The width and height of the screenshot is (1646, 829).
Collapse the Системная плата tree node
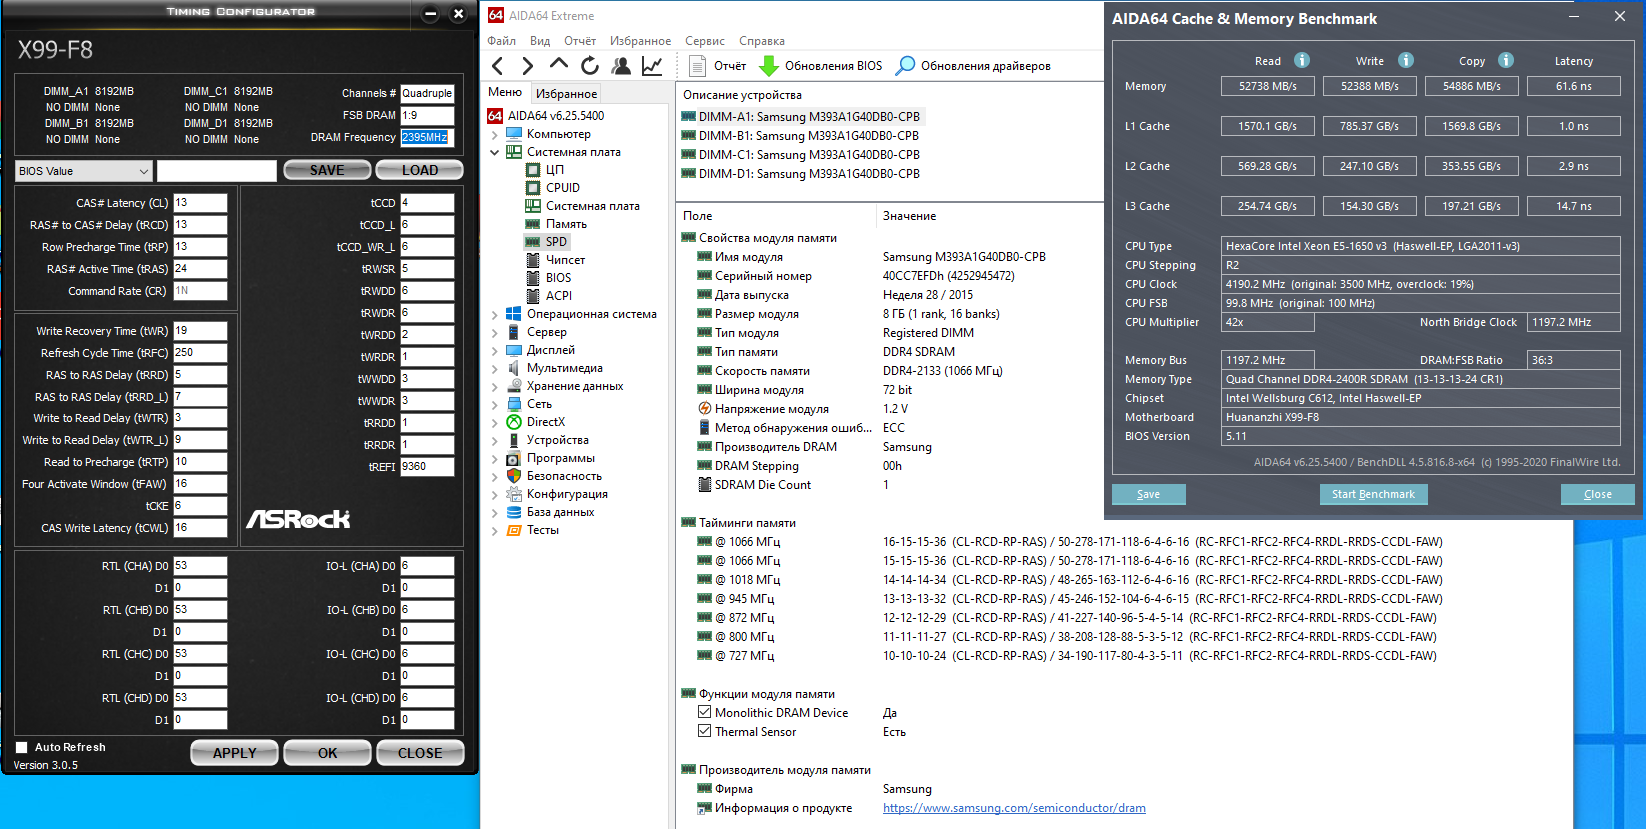495,153
